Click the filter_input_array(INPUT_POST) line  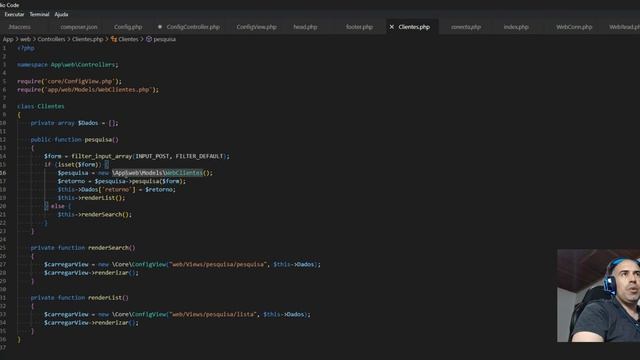137,156
